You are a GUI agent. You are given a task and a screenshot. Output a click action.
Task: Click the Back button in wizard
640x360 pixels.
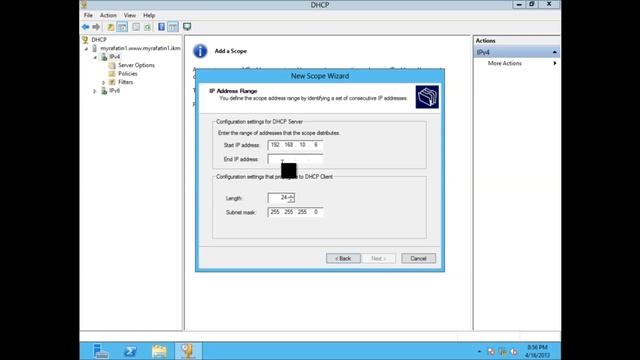click(x=343, y=258)
